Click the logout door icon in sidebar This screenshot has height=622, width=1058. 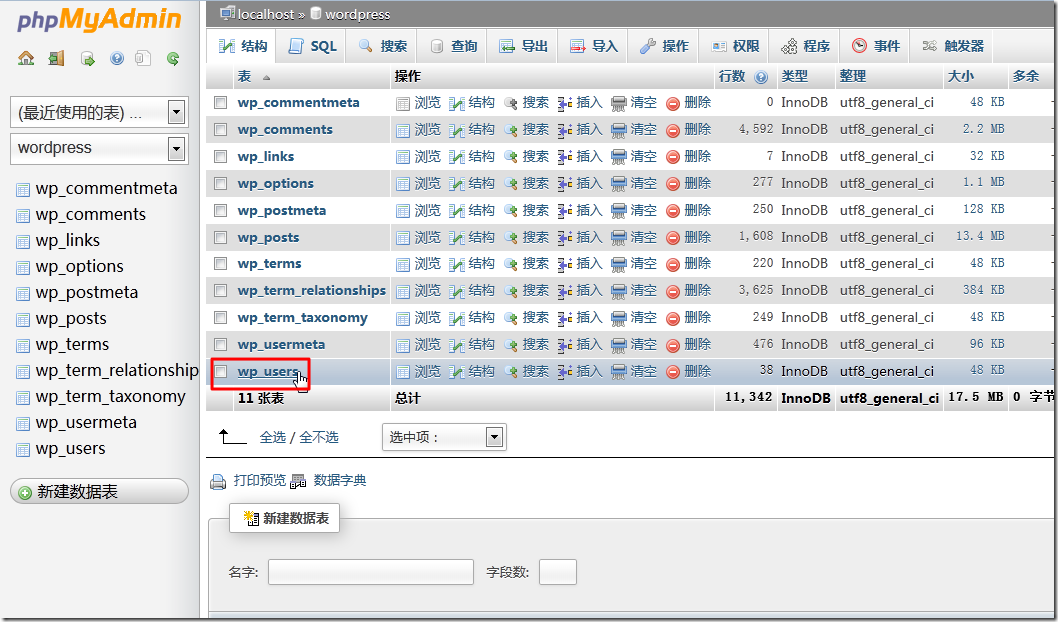tap(57, 59)
